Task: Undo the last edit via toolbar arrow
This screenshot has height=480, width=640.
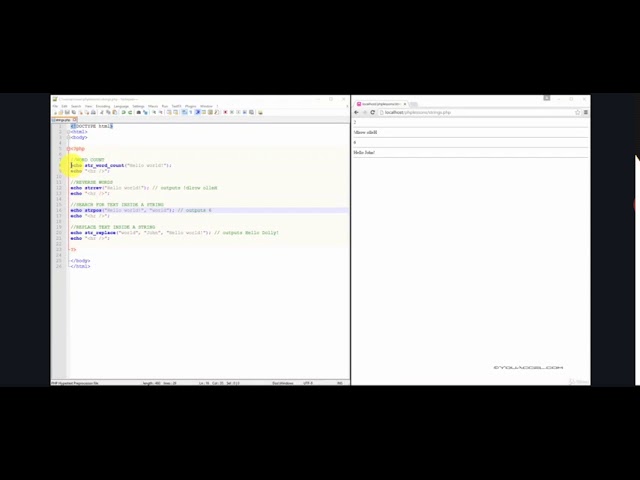Action: (123, 112)
